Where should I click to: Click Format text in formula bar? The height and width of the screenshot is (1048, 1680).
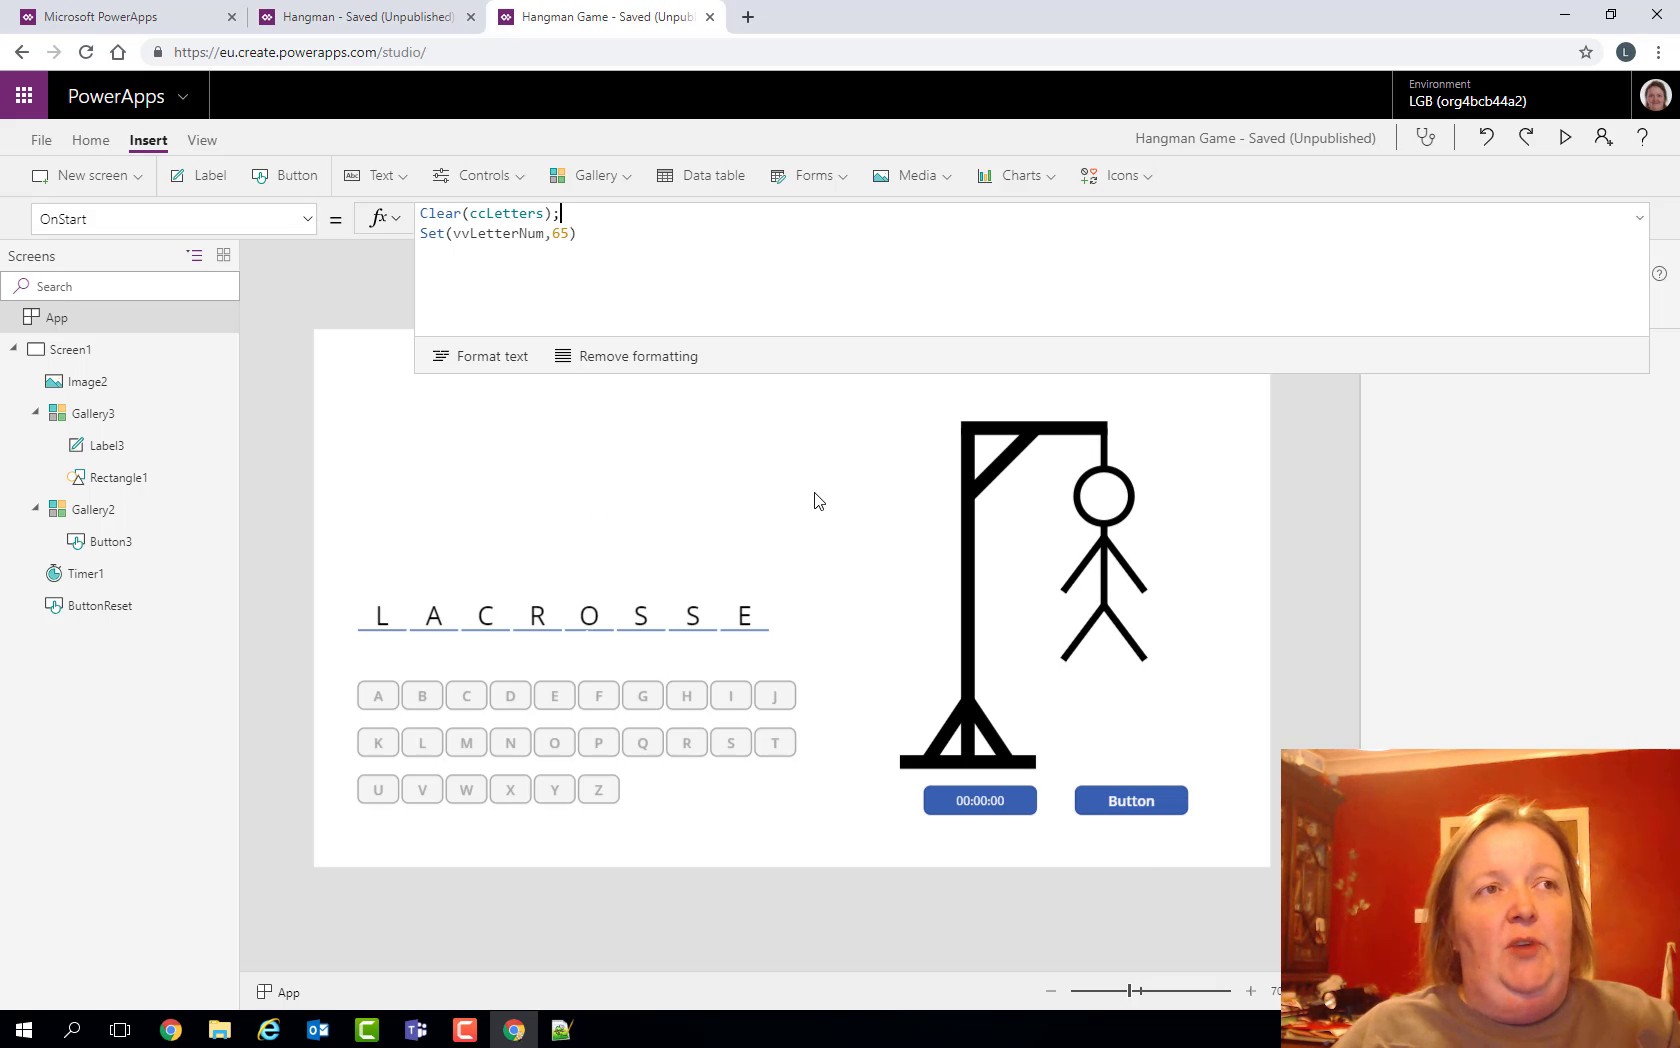480,356
